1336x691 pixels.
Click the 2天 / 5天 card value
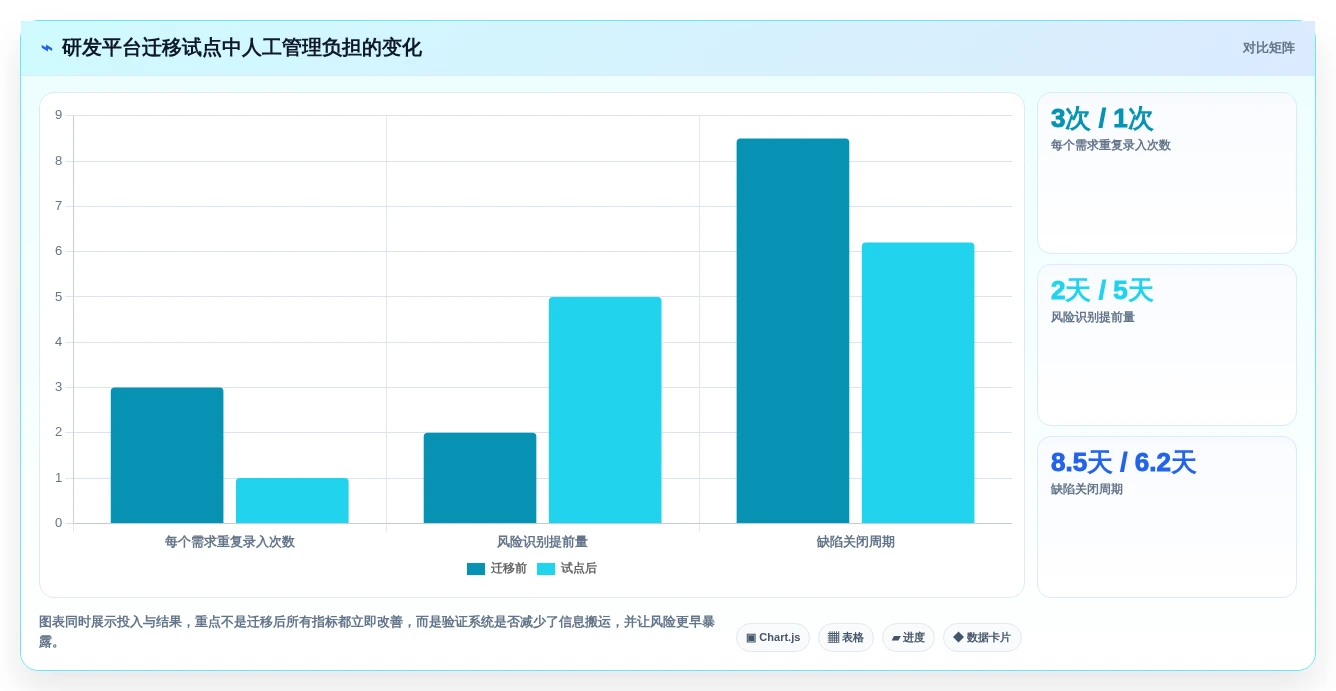pyautogui.click(x=1102, y=291)
